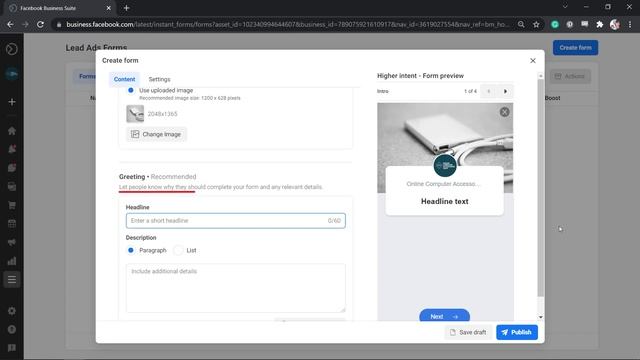Open the ads megaphone icon in sidebar
This screenshot has width=640, height=360.
12,242
